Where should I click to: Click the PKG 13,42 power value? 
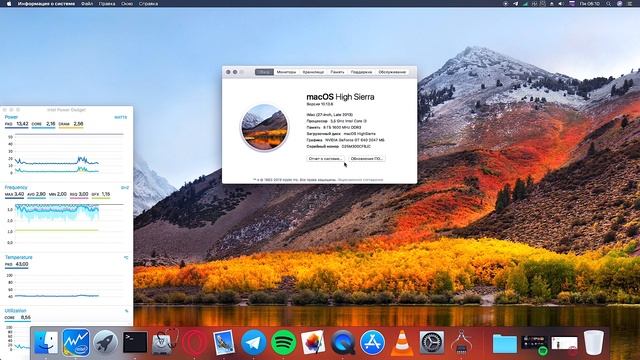pos(17,124)
